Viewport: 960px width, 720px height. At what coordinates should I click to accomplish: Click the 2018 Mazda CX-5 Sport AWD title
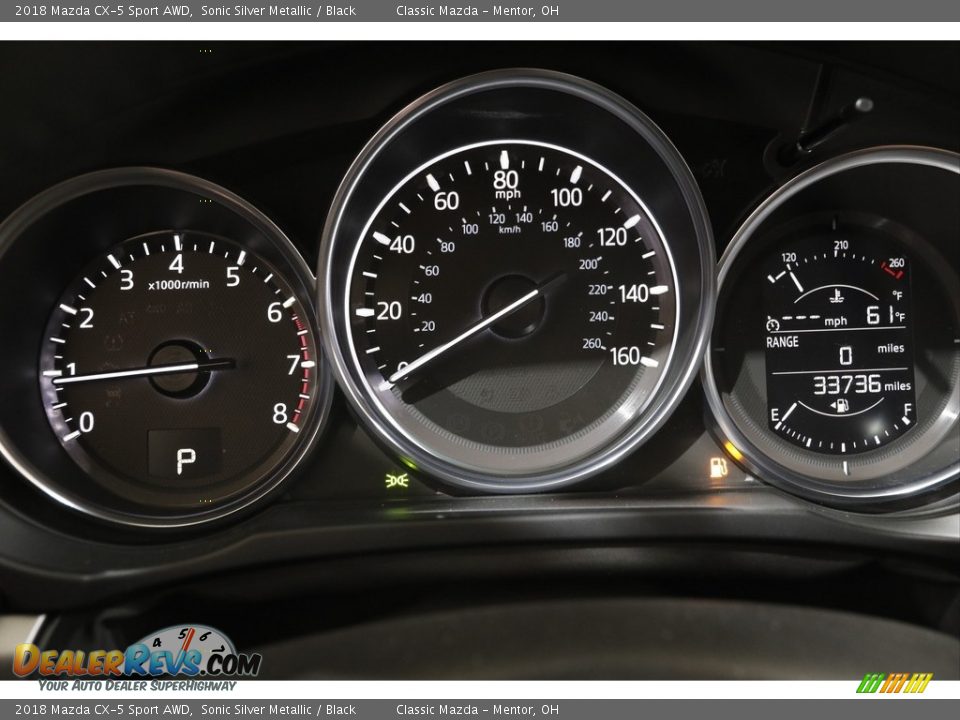tap(103, 11)
